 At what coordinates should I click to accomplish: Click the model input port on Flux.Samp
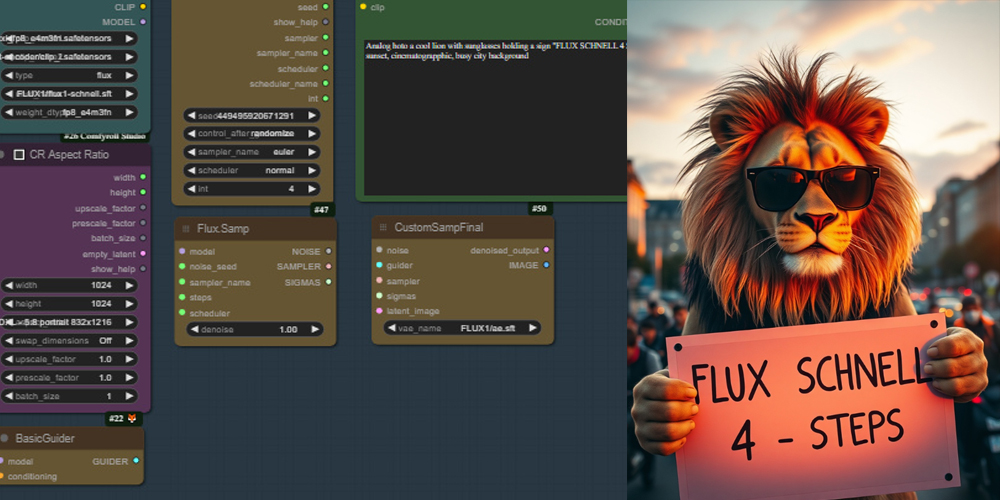coord(182,251)
